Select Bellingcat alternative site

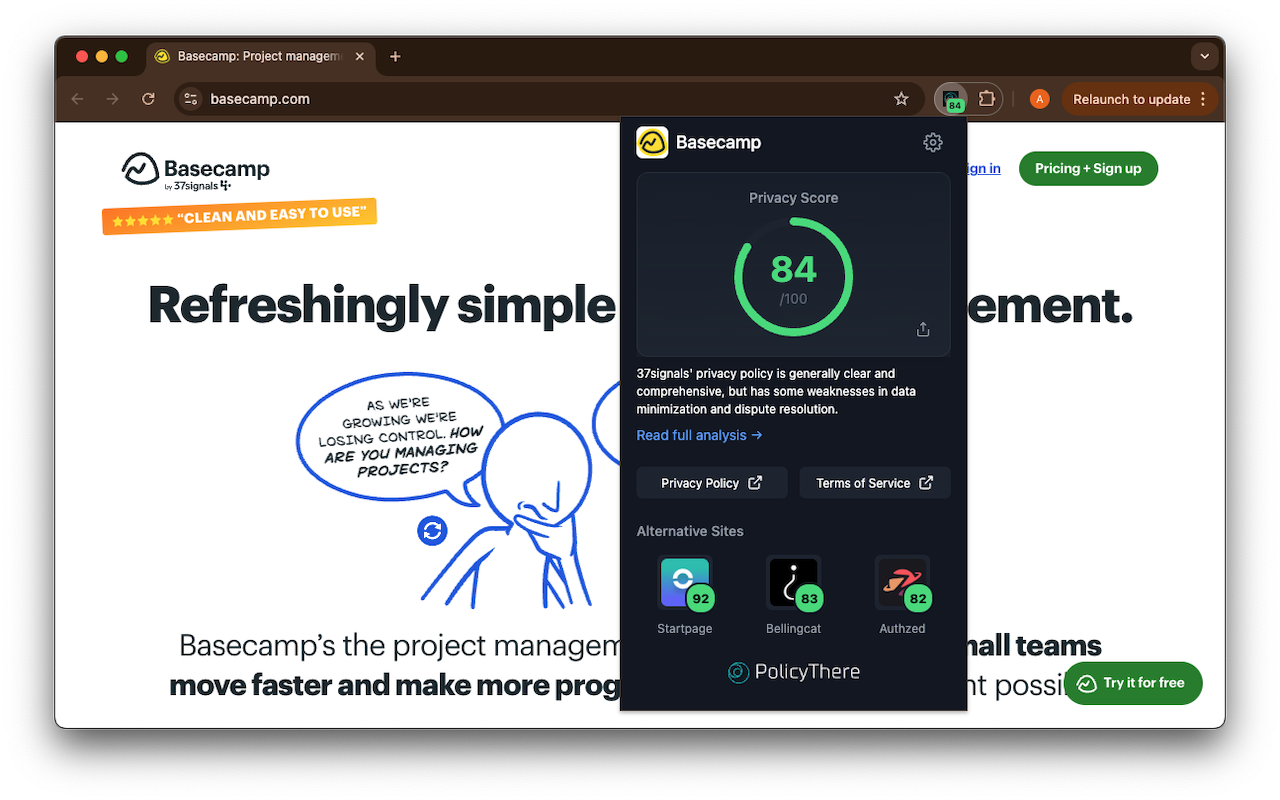(794, 595)
